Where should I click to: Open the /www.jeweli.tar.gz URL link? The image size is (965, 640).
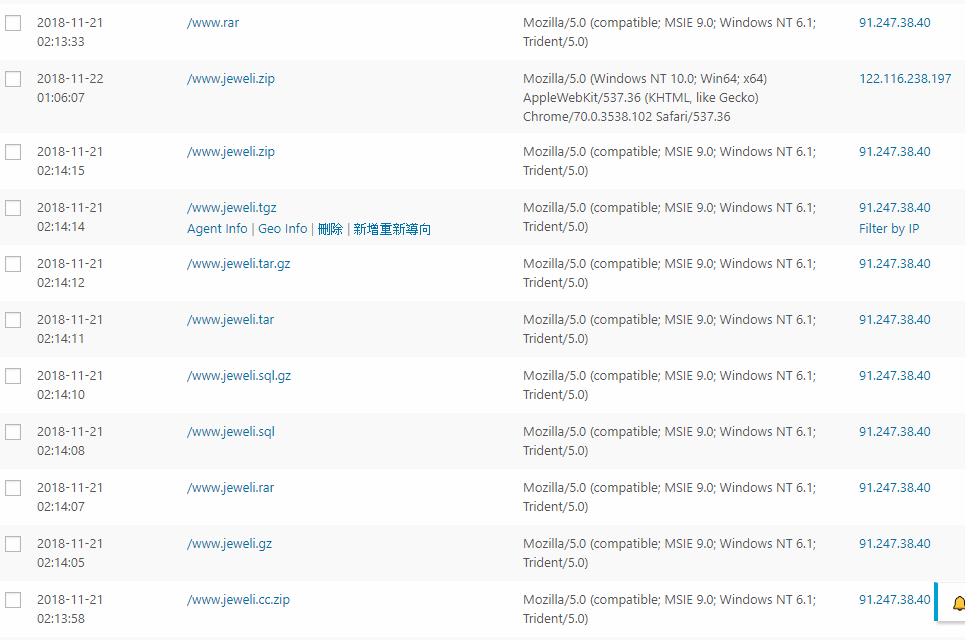click(238, 264)
